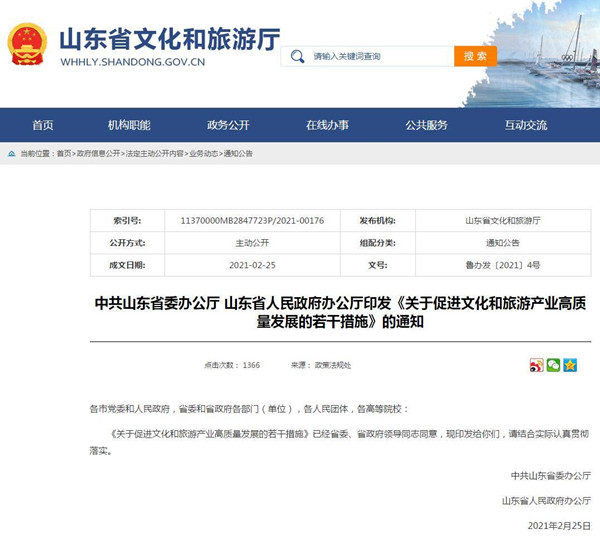
Task: Open the 机构职能 navigation item
Action: [129, 125]
